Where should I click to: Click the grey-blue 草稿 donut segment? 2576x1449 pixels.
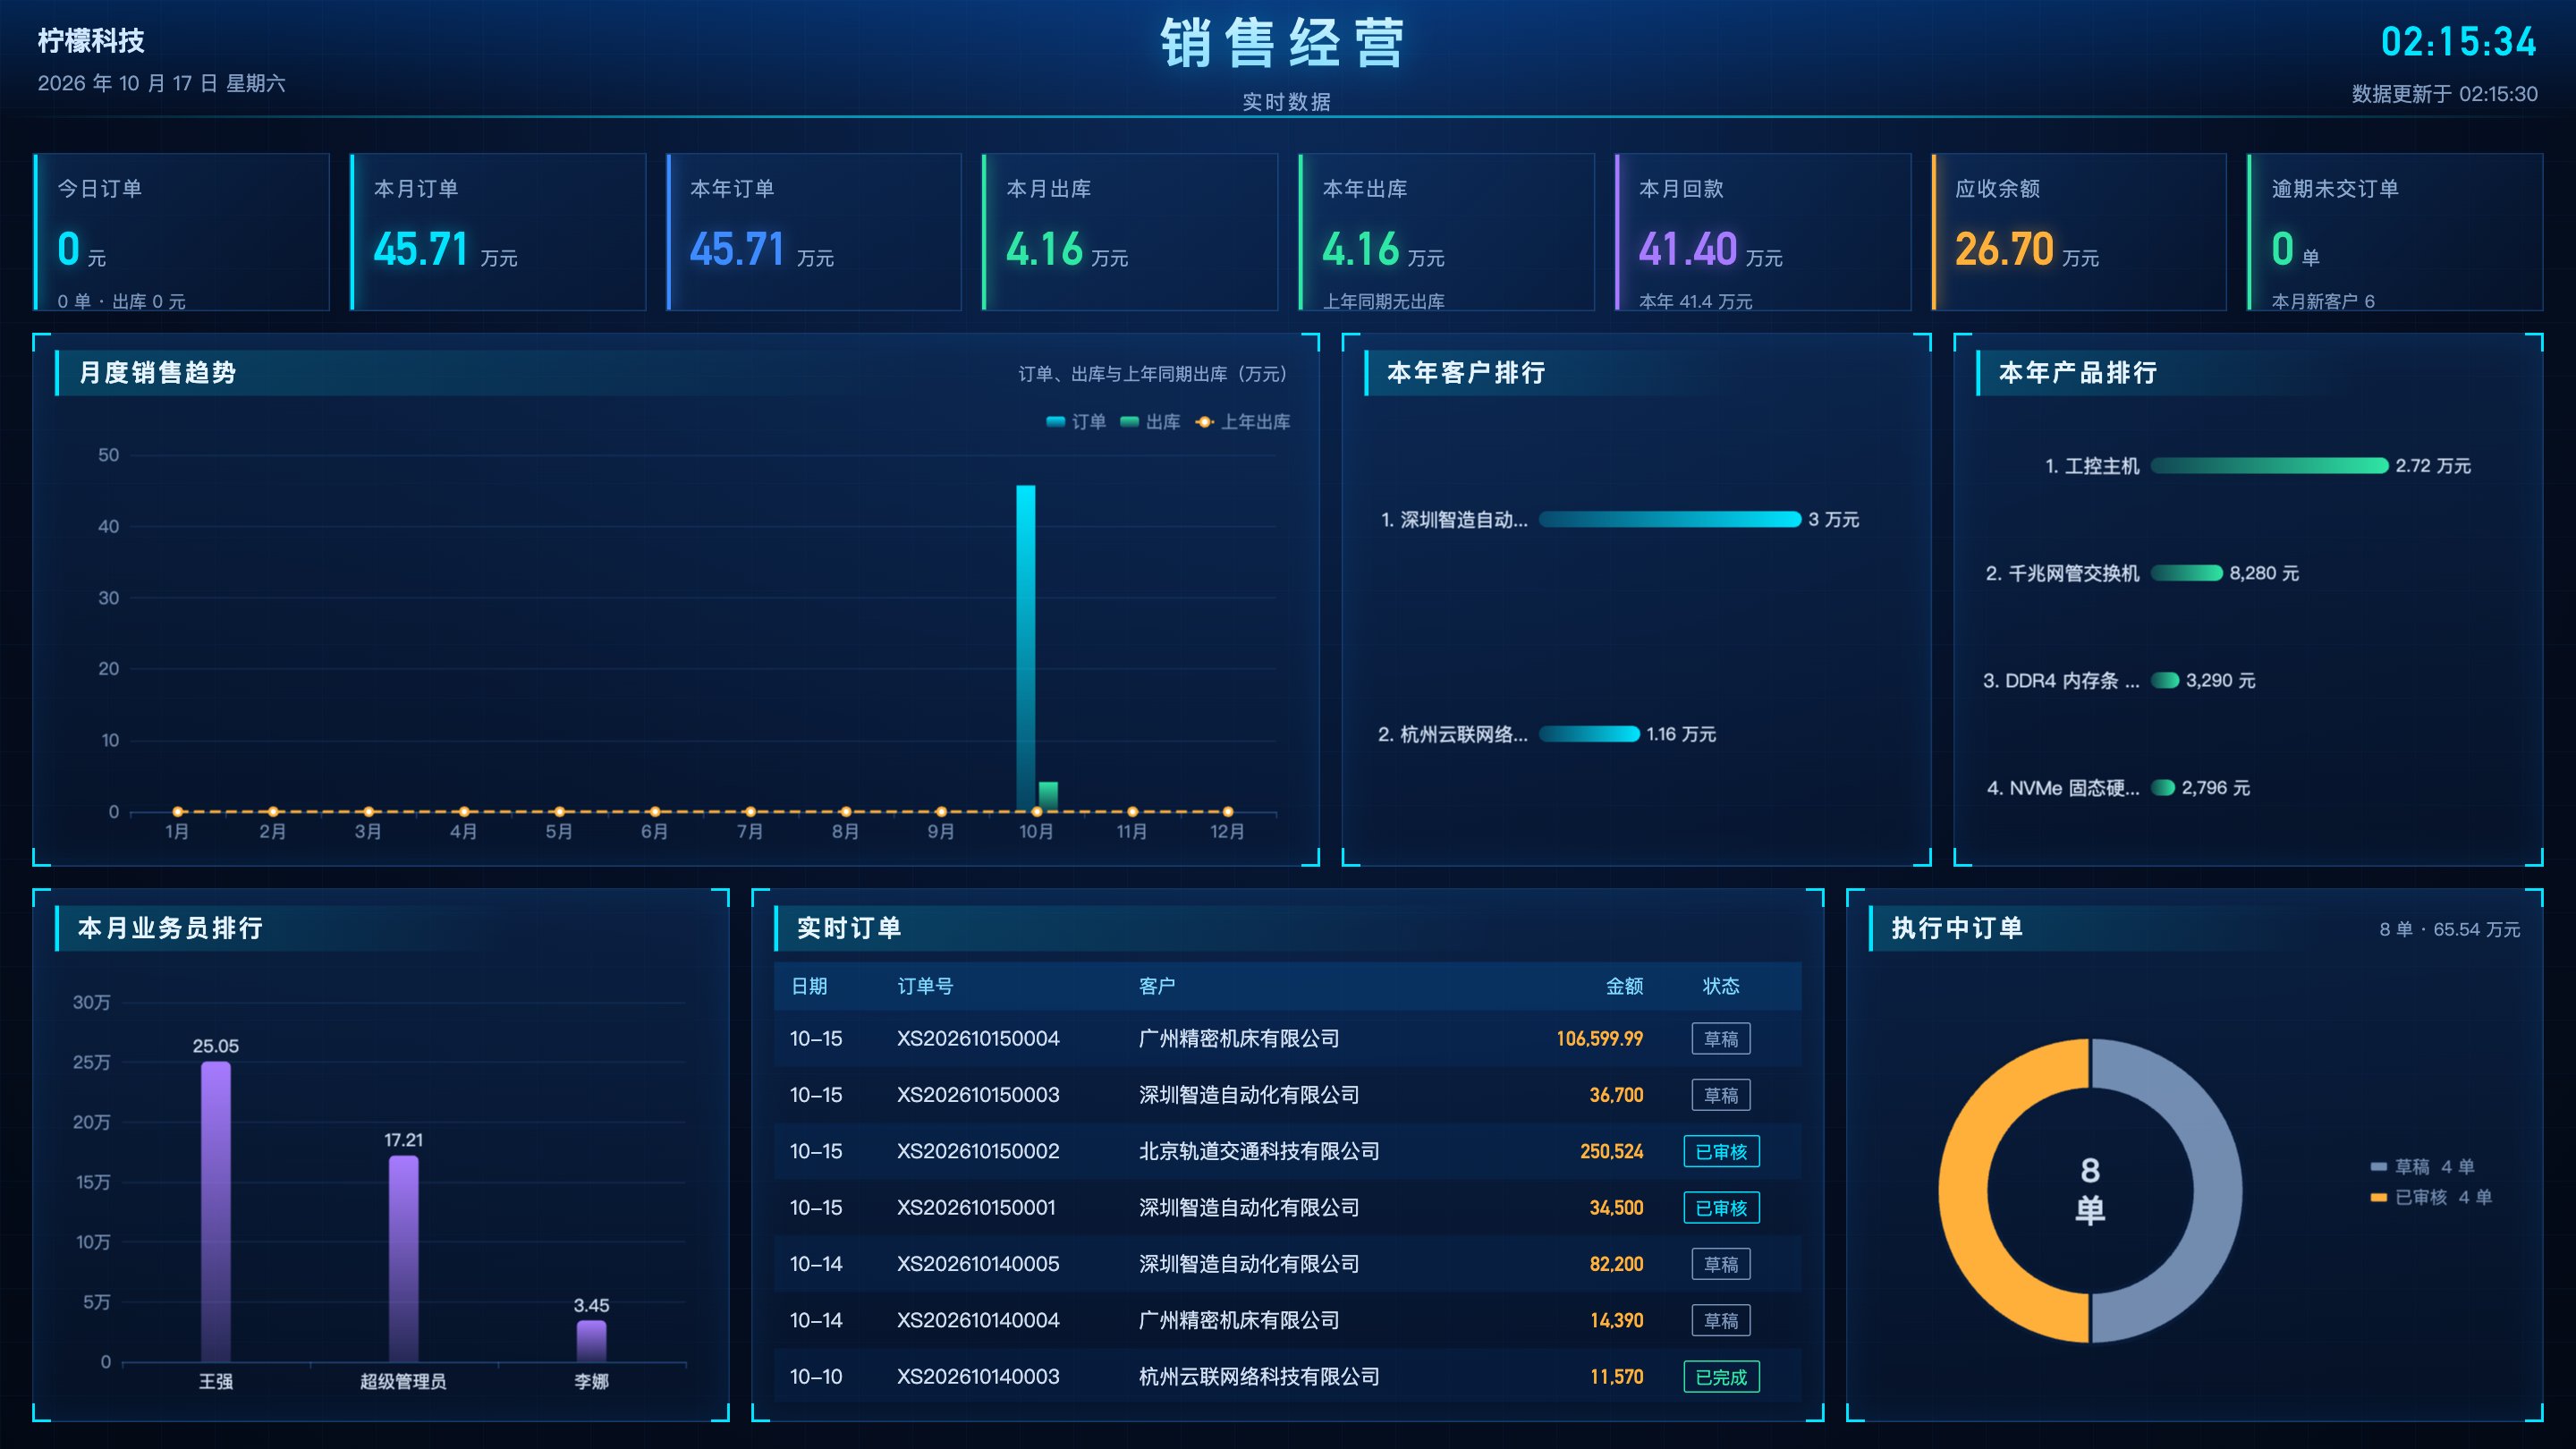click(x=2217, y=1190)
